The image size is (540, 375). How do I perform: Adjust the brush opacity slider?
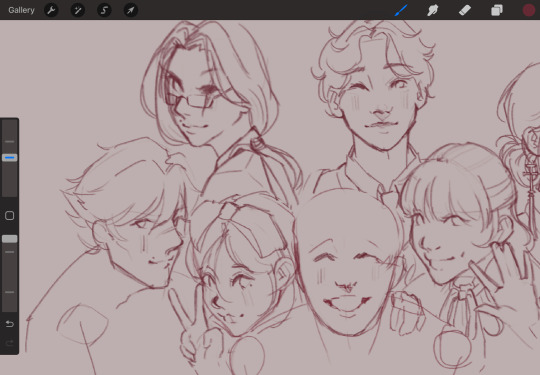[10, 239]
